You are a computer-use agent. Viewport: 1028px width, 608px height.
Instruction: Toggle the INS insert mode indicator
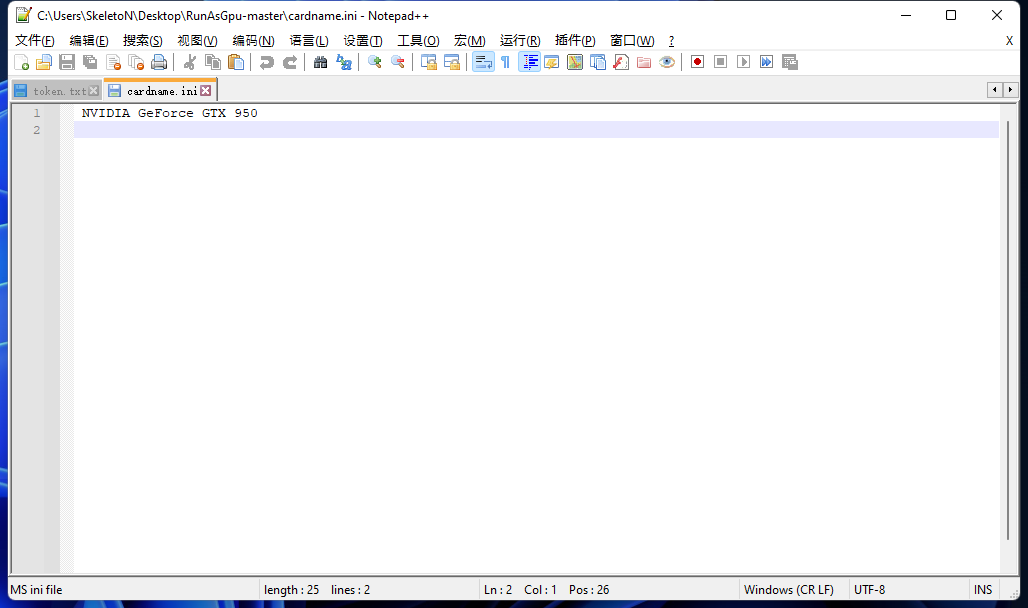coord(983,590)
